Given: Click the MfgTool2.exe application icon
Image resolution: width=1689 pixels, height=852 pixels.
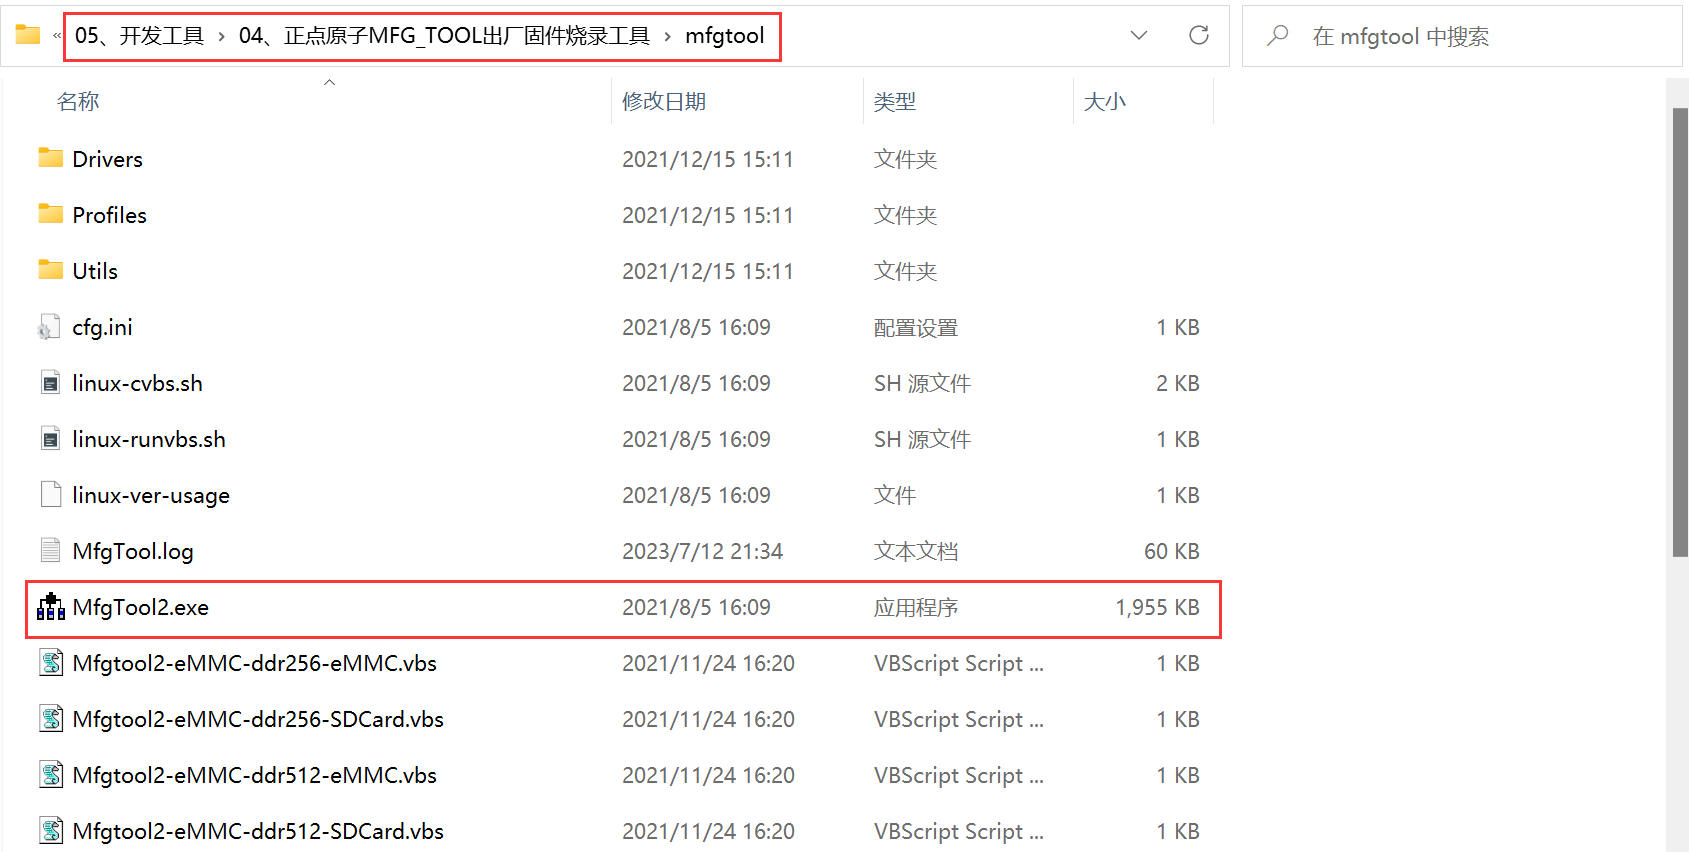Looking at the screenshot, I should pos(50,607).
